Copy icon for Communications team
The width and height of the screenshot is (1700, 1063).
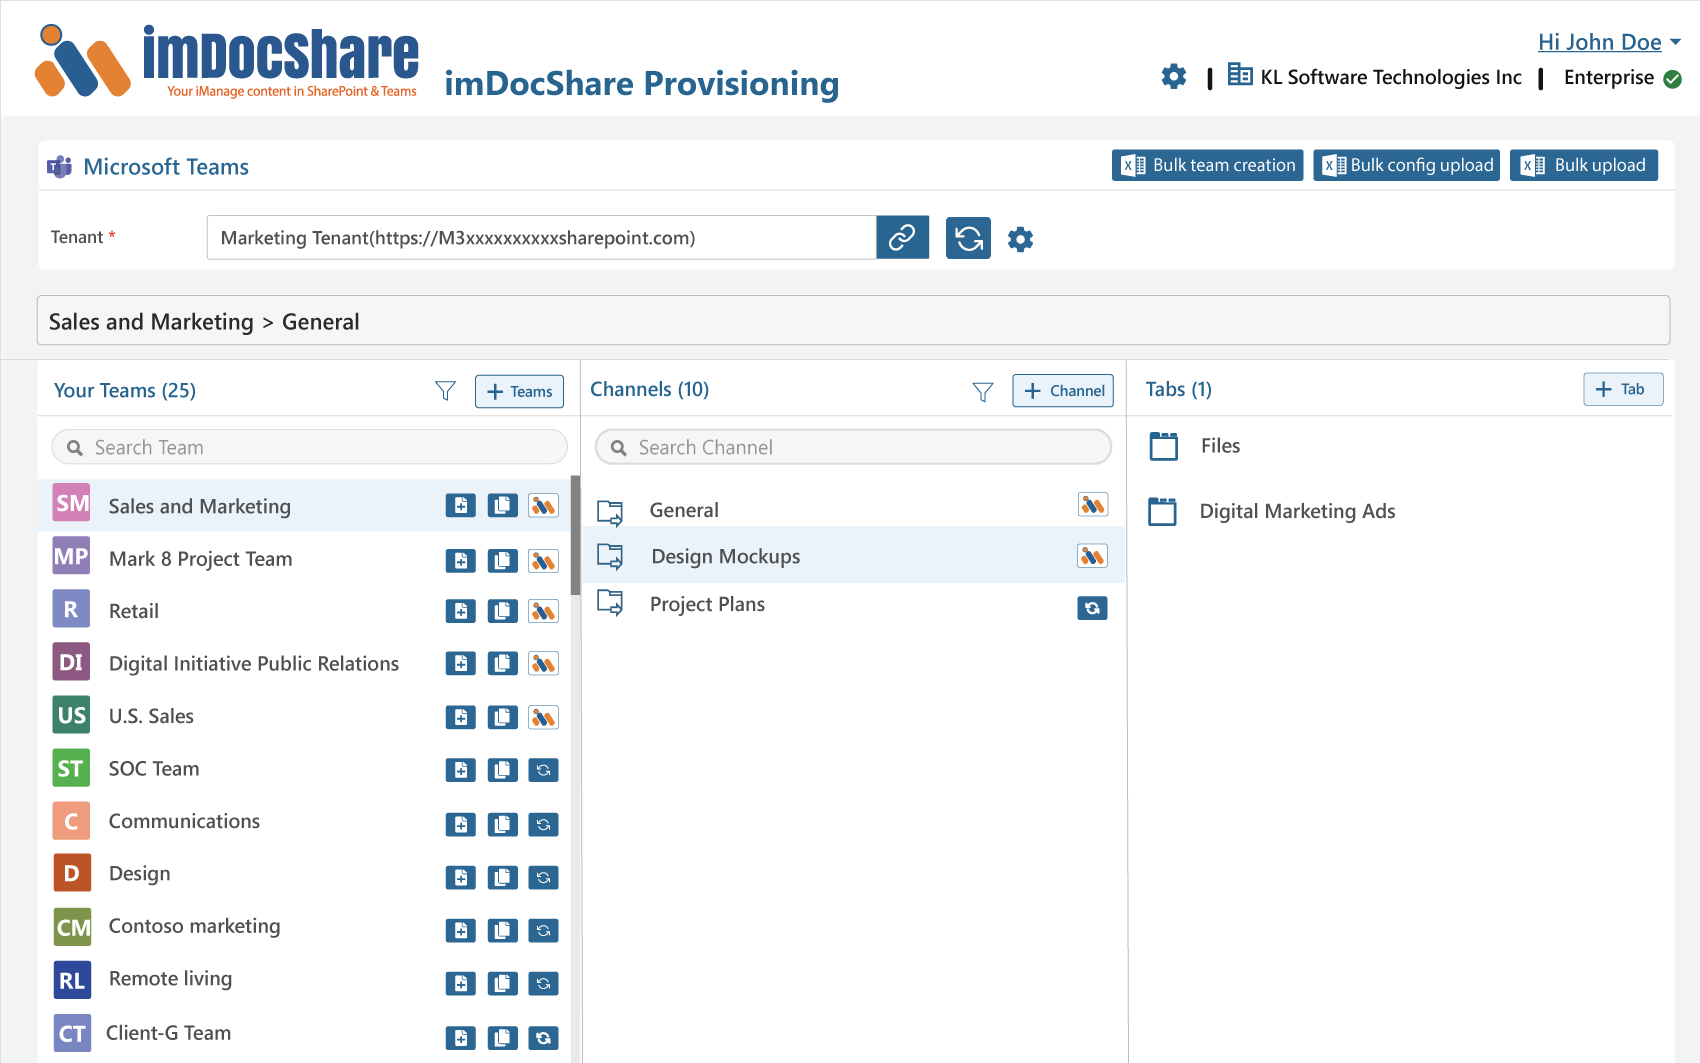pos(502,825)
